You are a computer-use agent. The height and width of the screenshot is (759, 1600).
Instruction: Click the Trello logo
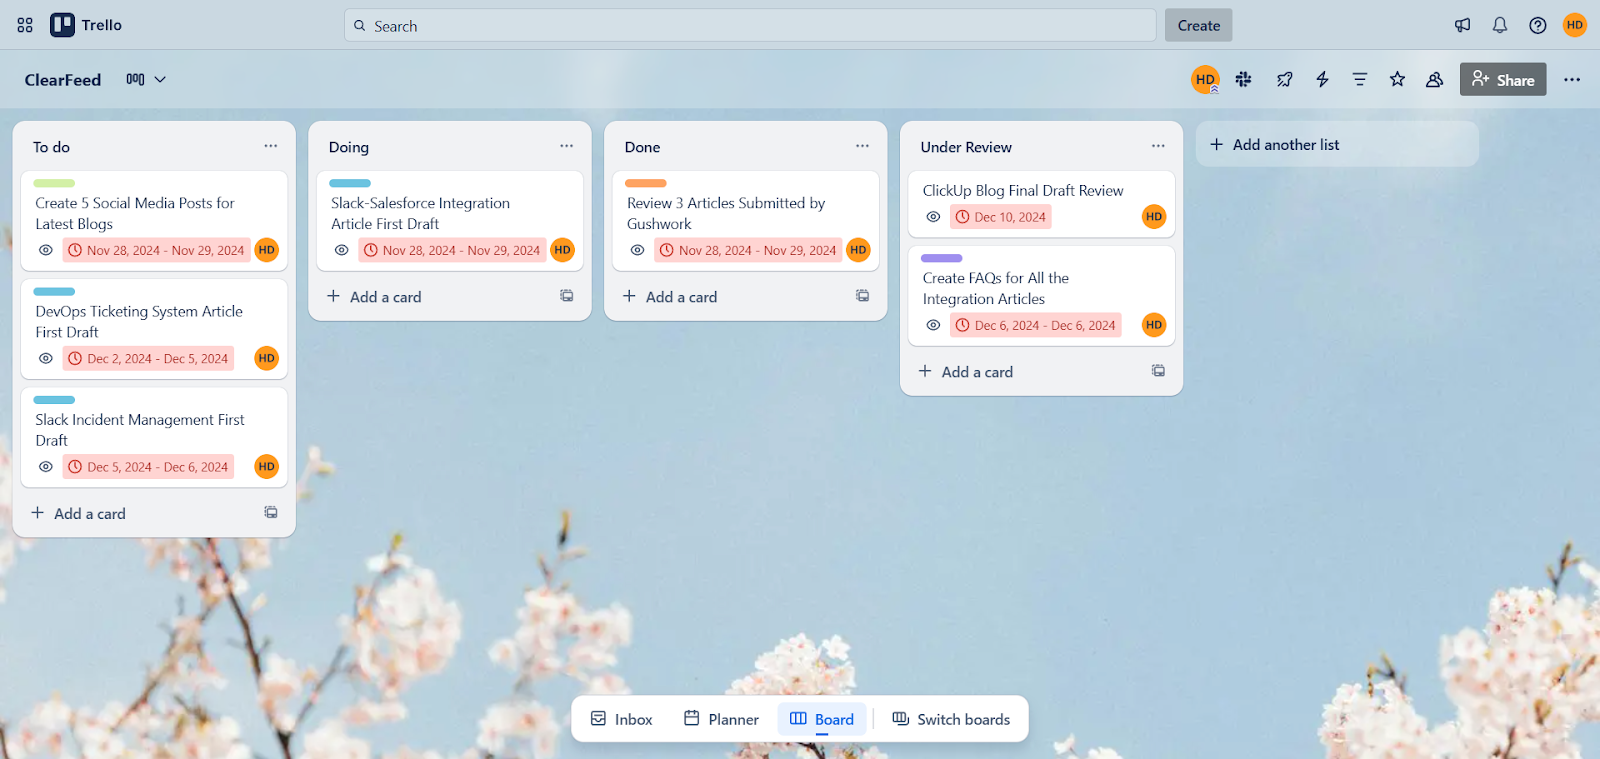pyautogui.click(x=86, y=25)
